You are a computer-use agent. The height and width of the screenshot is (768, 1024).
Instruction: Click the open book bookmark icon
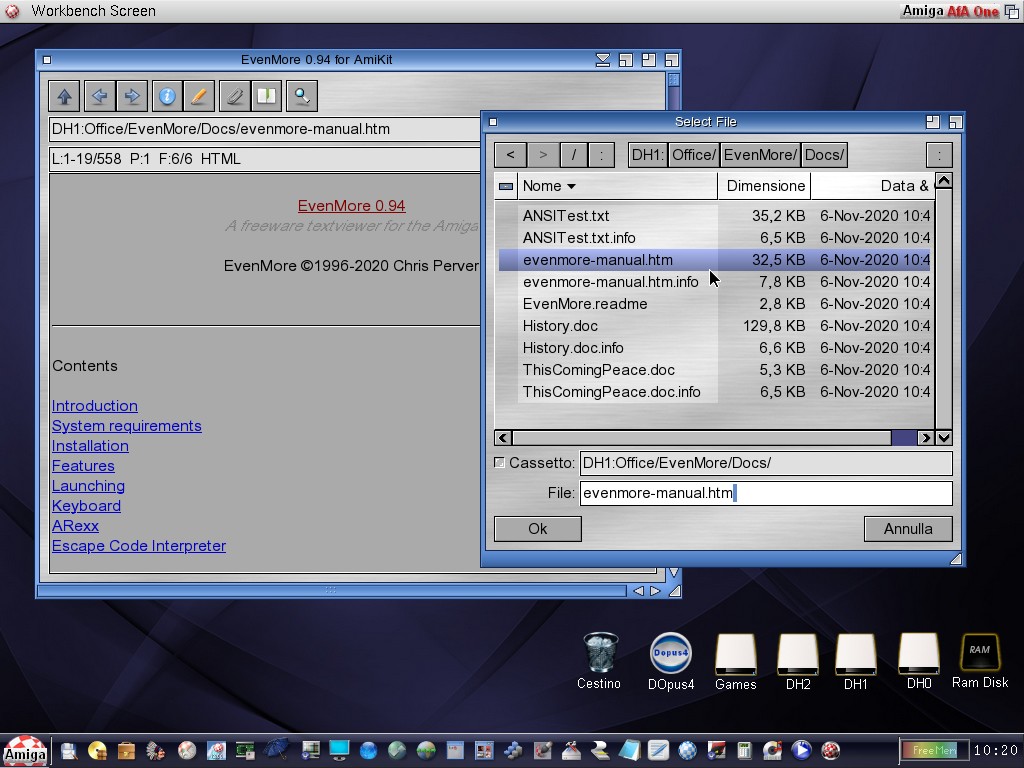pyautogui.click(x=266, y=96)
